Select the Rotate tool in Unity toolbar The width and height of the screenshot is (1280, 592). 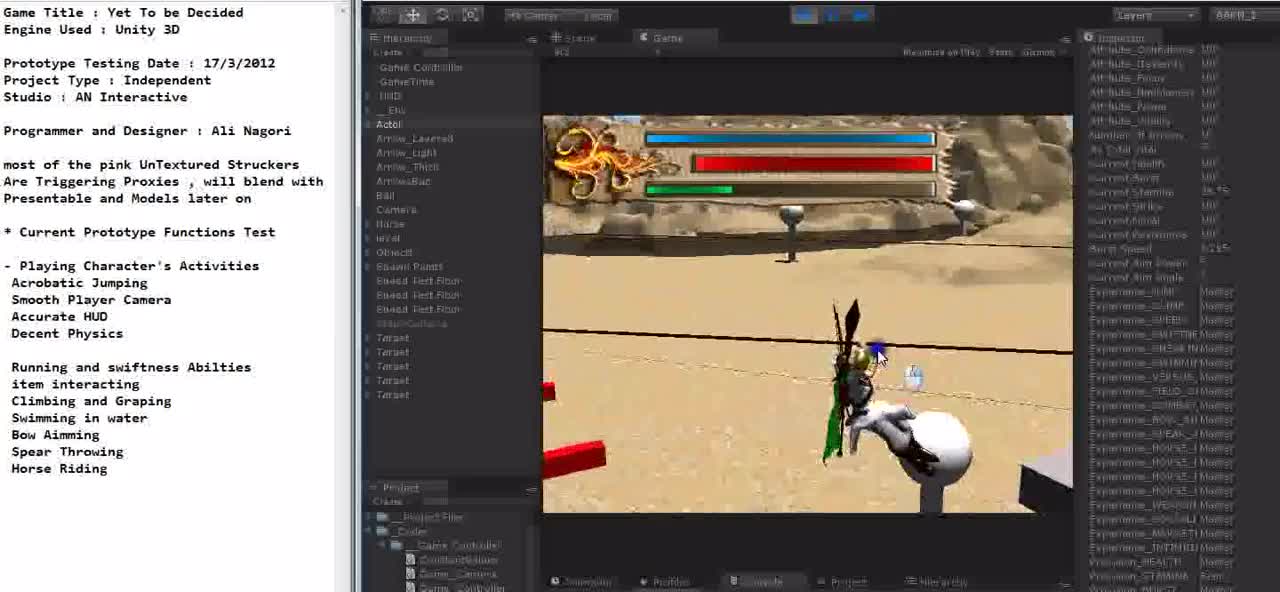[442, 15]
